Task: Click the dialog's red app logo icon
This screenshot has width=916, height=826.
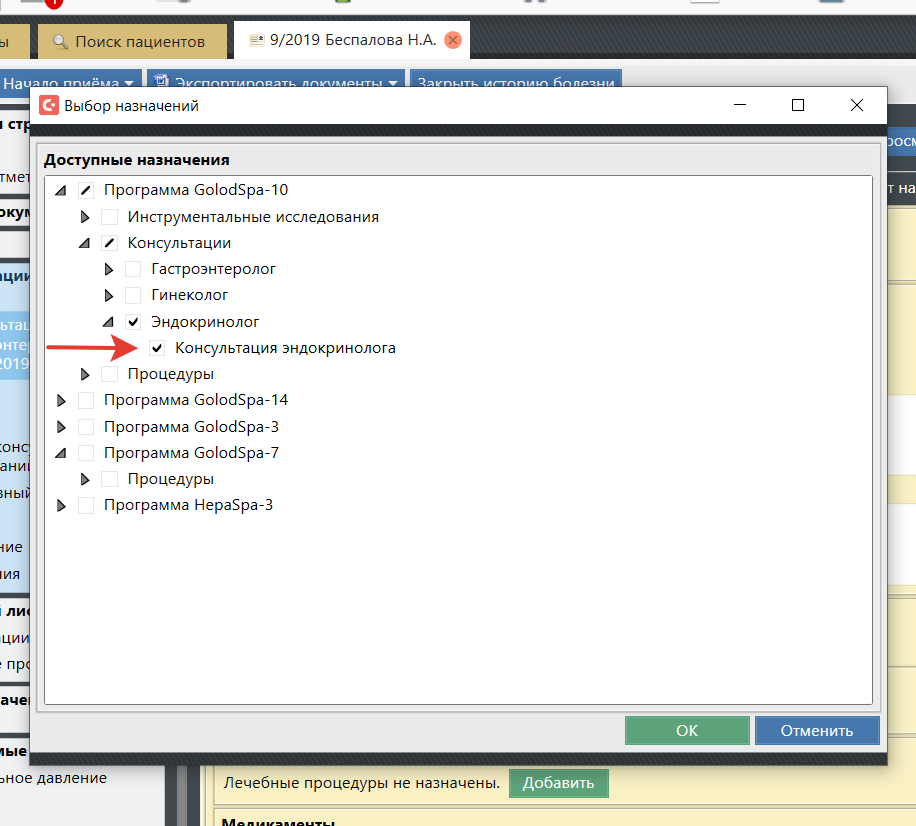Action: coord(48,105)
